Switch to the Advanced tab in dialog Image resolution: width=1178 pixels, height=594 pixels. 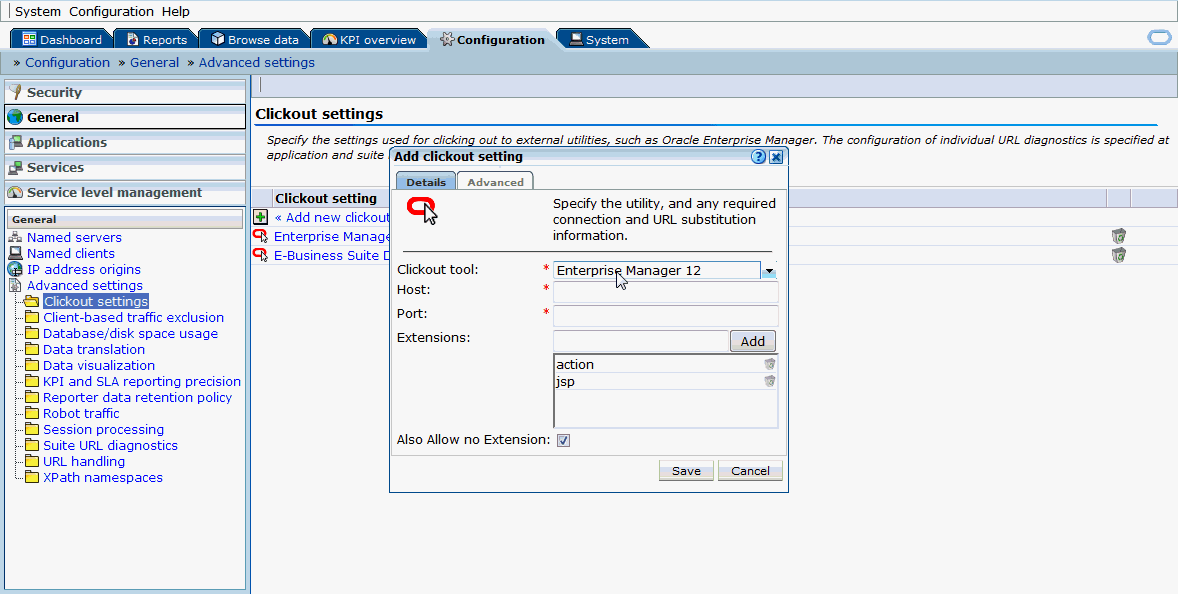click(x=495, y=182)
